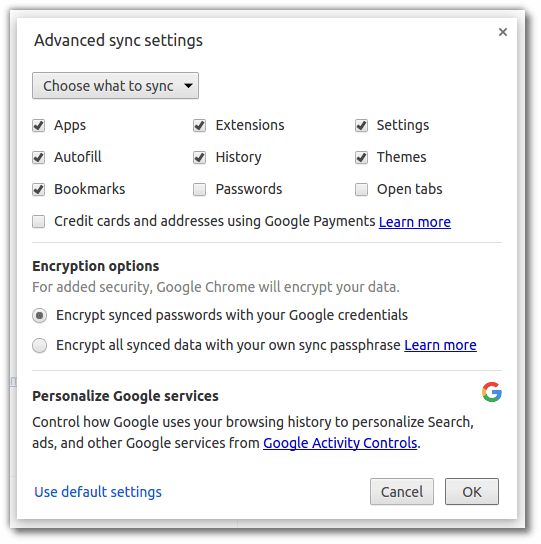Screen dimensions: 541x544
Task: Uncheck the Apps checkbox
Action: point(39,125)
